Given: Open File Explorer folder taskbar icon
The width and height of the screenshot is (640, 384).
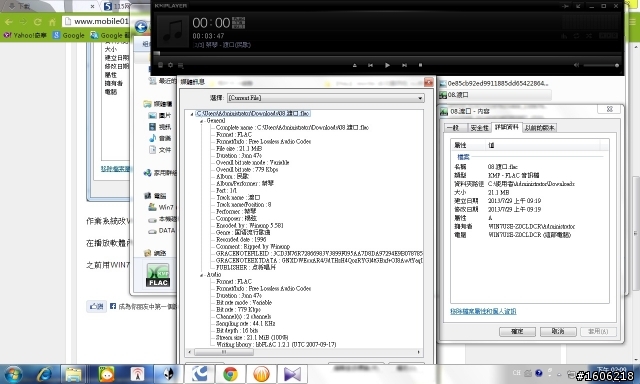Looking at the screenshot, I should point(74,374).
